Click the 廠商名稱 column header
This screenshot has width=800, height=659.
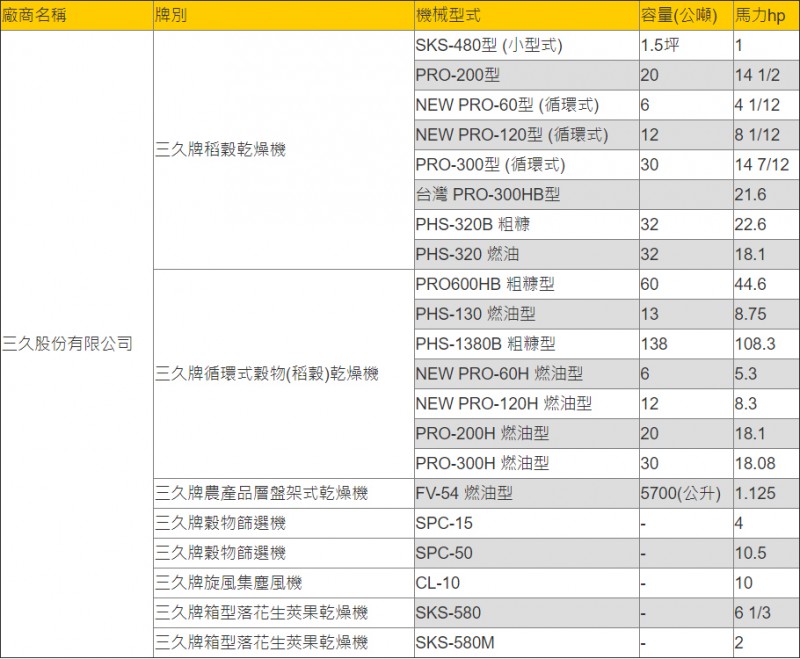(x=77, y=15)
